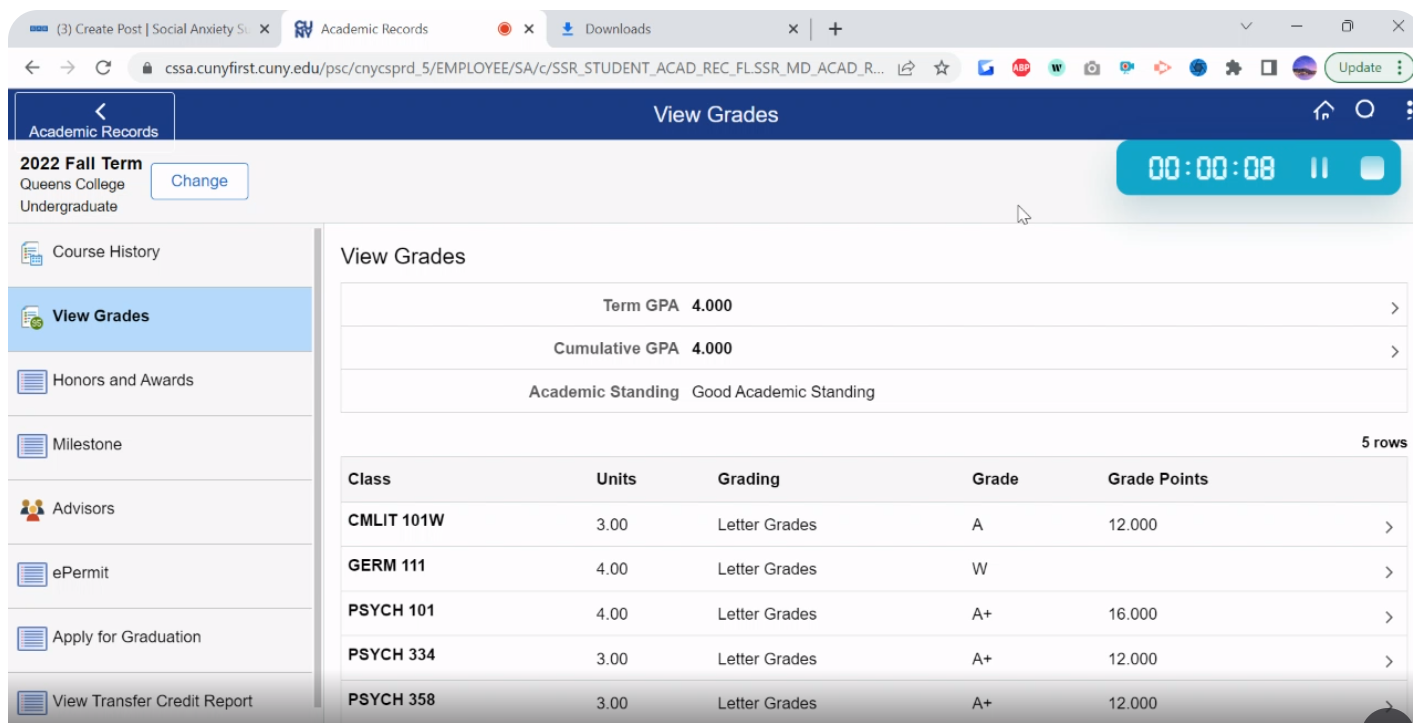Image resolution: width=1413 pixels, height=723 pixels.
Task: Open the Chrome three-dot menu beside Update
Action: 1399,68
